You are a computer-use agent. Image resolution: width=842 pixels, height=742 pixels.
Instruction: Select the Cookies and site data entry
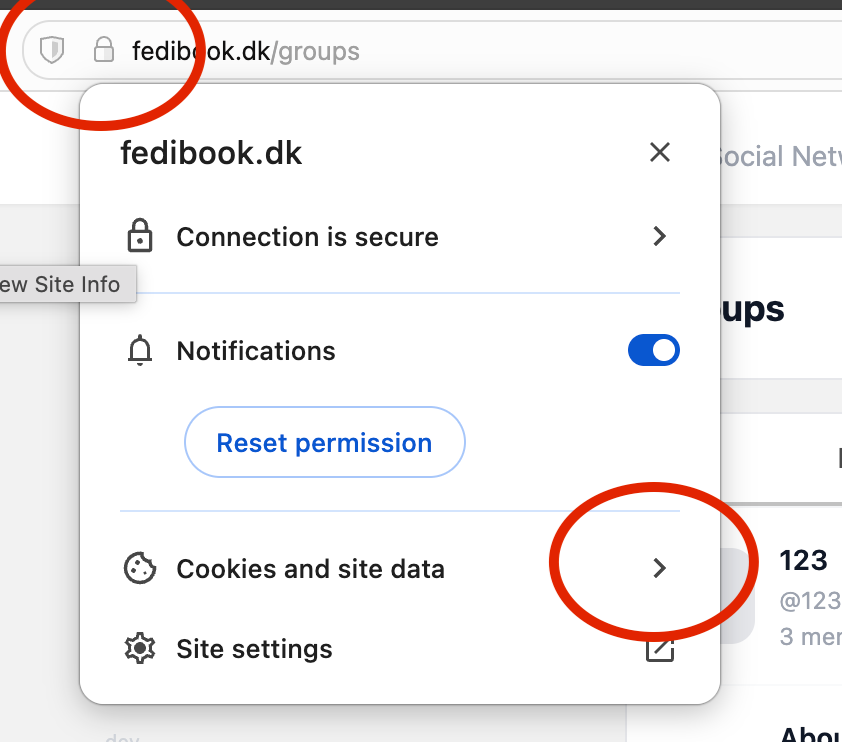pos(310,569)
